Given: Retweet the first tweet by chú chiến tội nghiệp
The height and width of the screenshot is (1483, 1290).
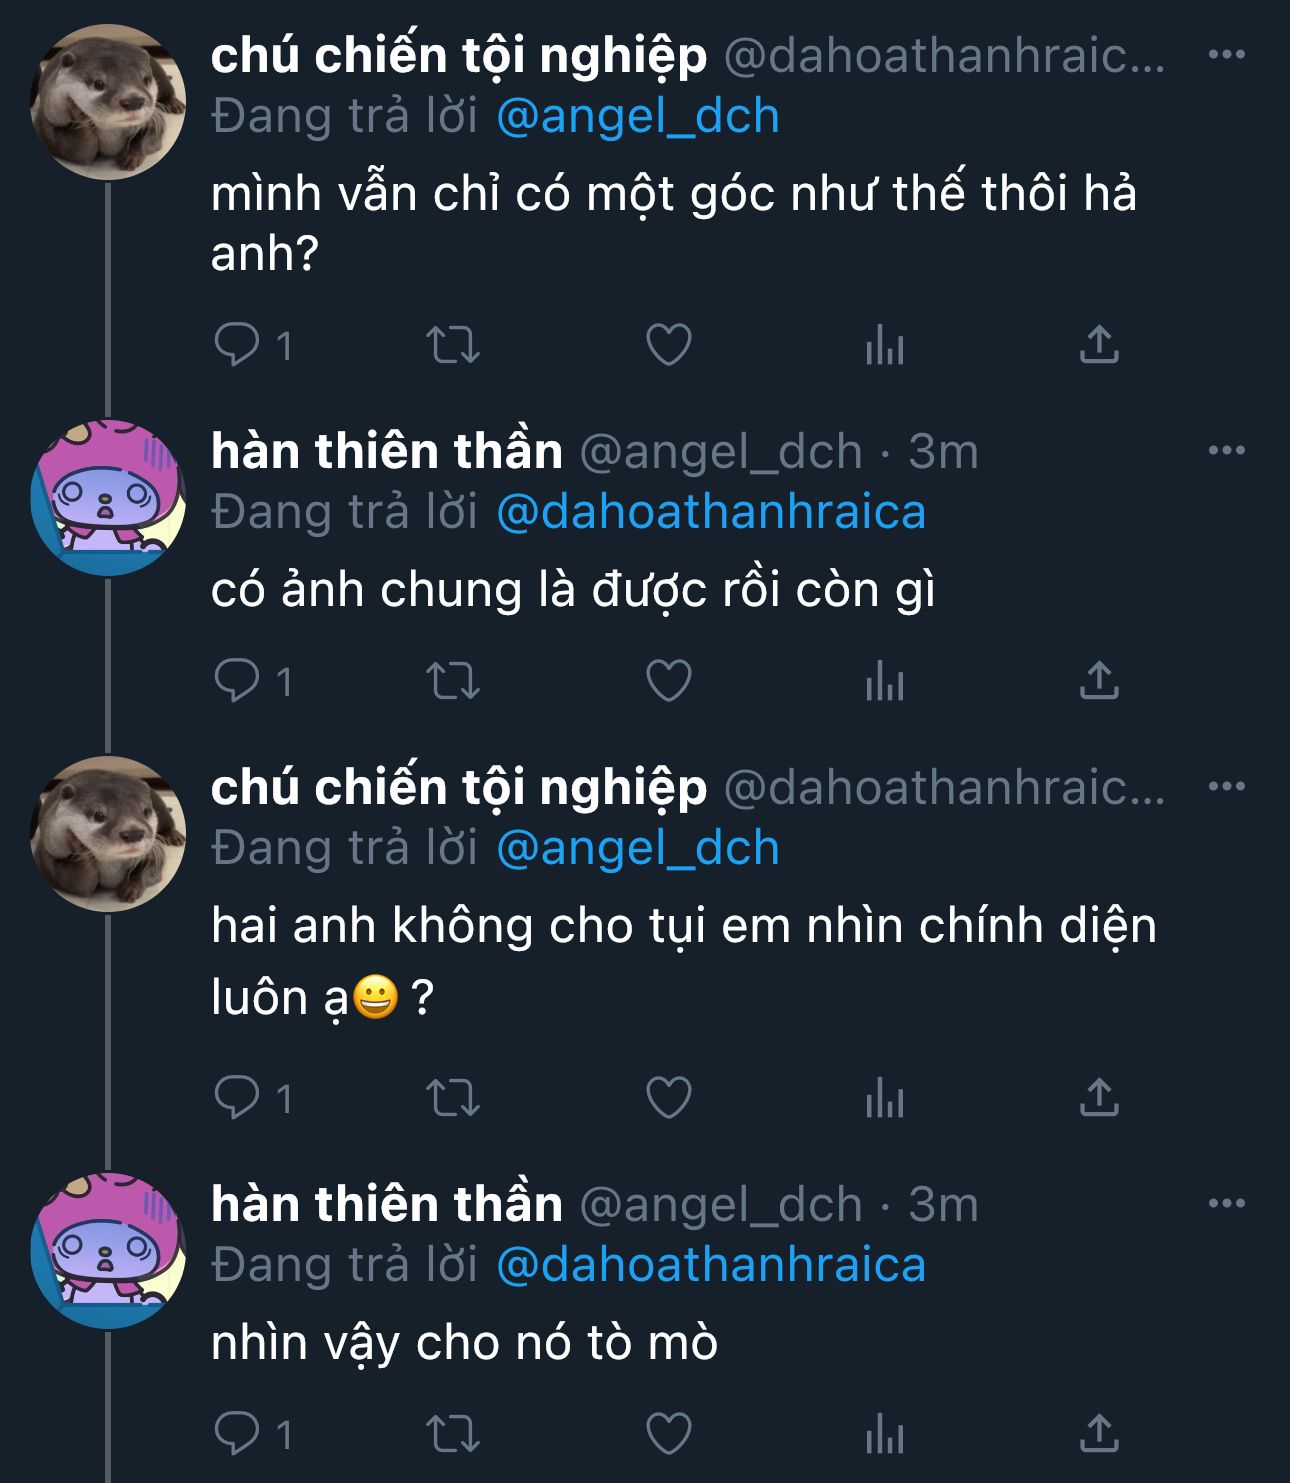Looking at the screenshot, I should pyautogui.click(x=453, y=345).
